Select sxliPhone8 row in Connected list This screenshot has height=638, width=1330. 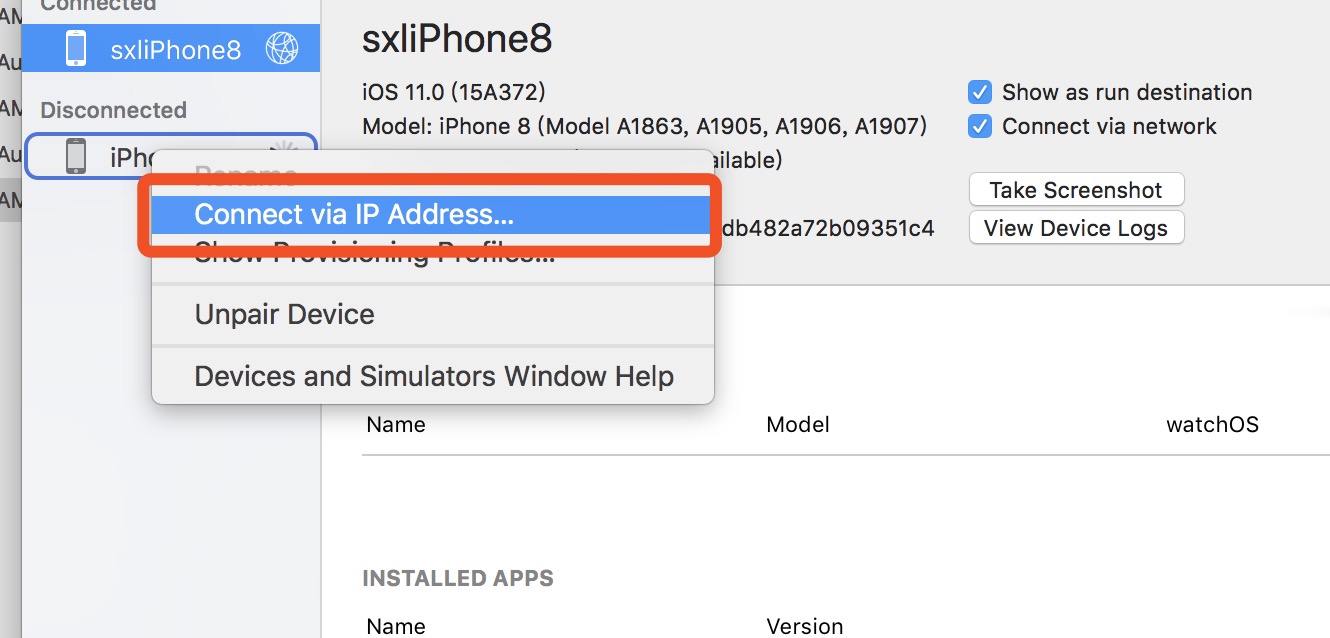pyautogui.click(x=171, y=49)
